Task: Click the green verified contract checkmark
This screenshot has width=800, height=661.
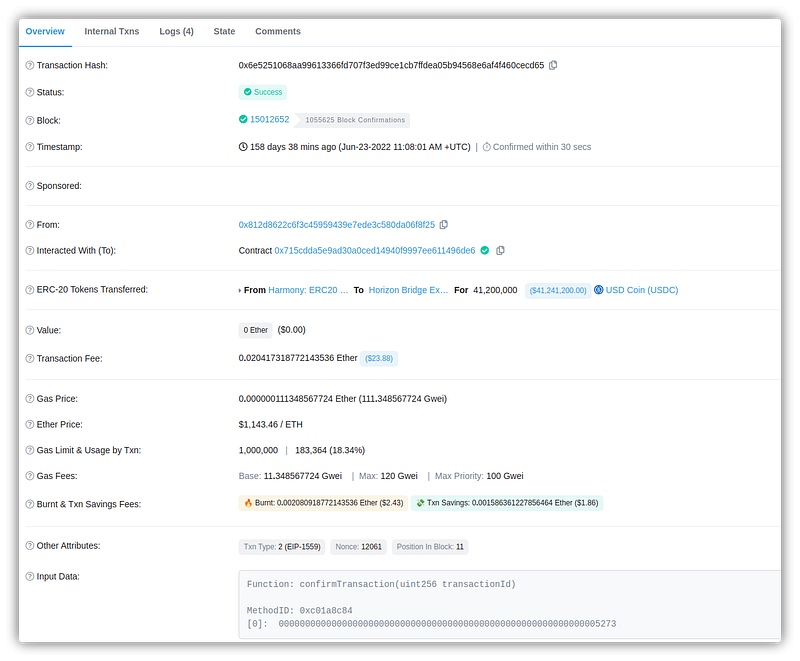Action: click(485, 250)
